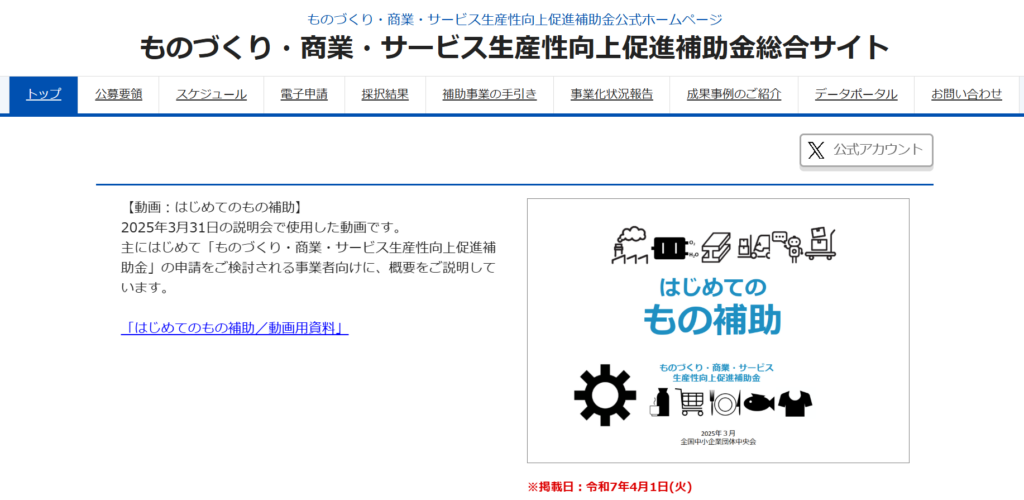Open 成果事例のご紹介 page
The image size is (1024, 500).
[733, 95]
